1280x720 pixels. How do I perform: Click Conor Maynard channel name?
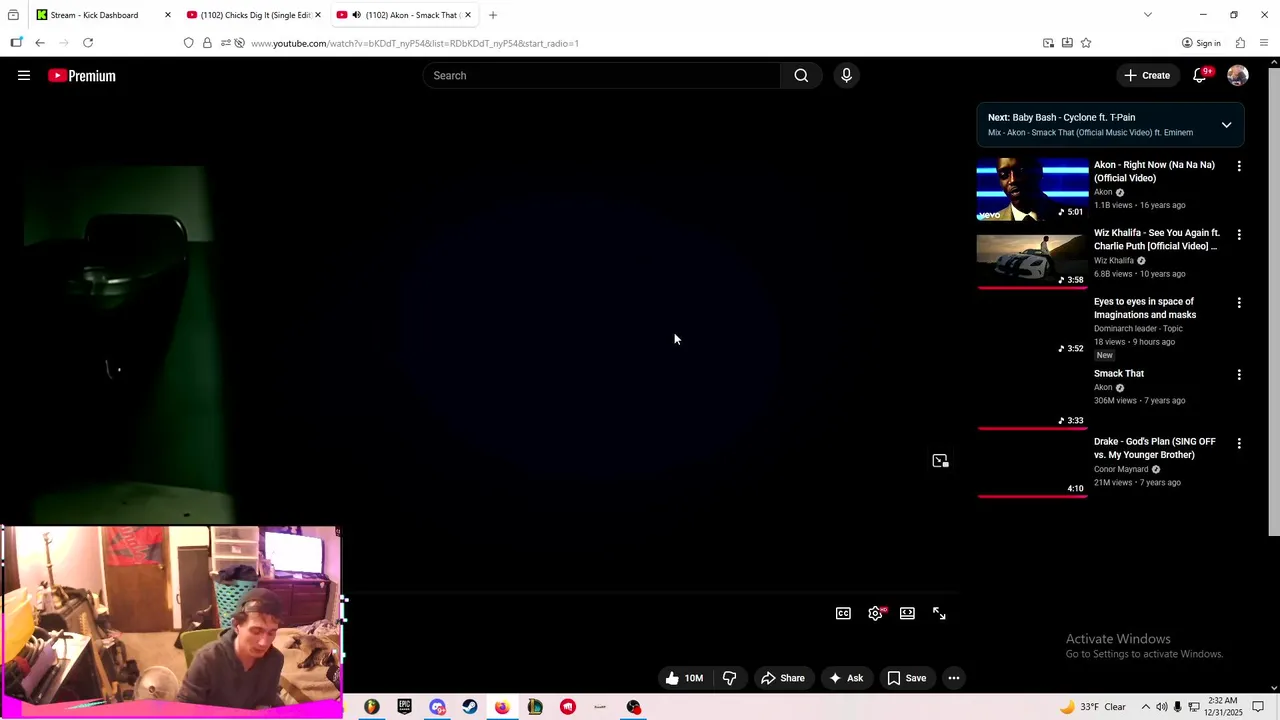pyautogui.click(x=1121, y=469)
